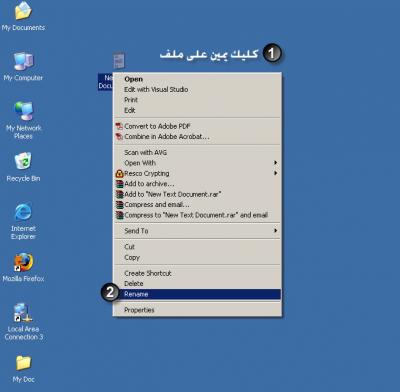This screenshot has height=392, width=400.
Task: Choose Create Shortcut entry
Action: (x=197, y=273)
